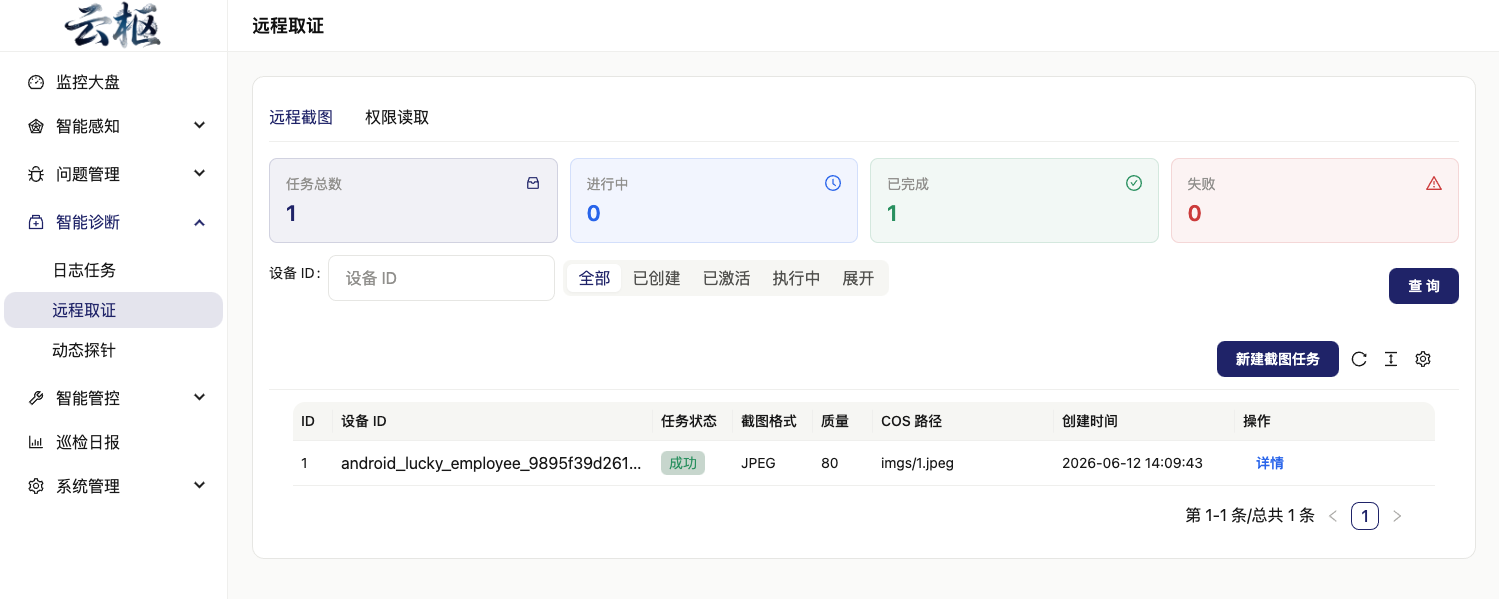Click the 云枢 logo

(x=113, y=25)
